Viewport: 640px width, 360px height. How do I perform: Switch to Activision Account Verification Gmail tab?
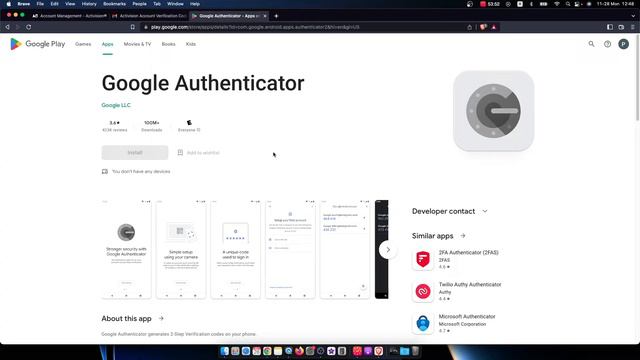149,16
